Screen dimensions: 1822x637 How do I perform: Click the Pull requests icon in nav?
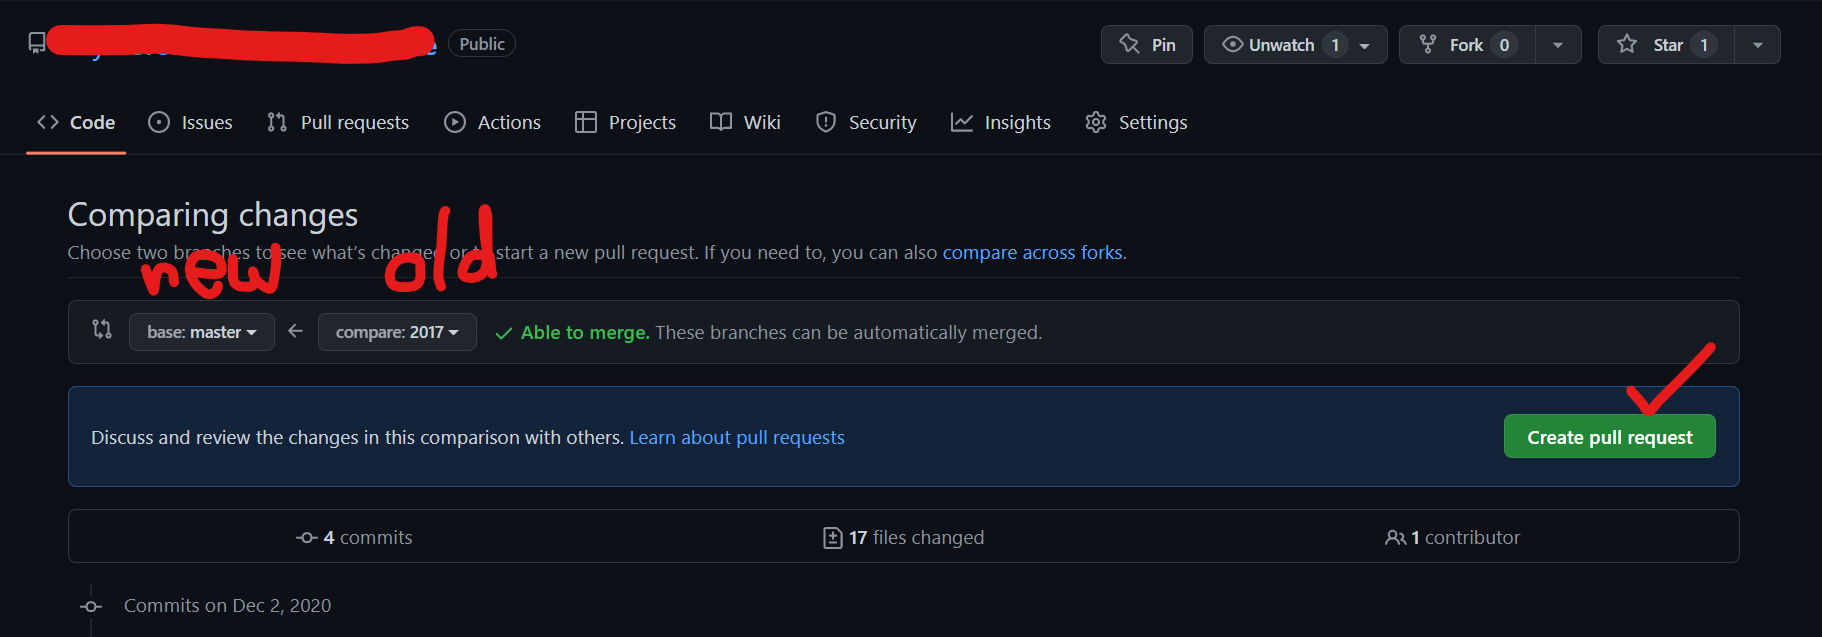tap(277, 122)
